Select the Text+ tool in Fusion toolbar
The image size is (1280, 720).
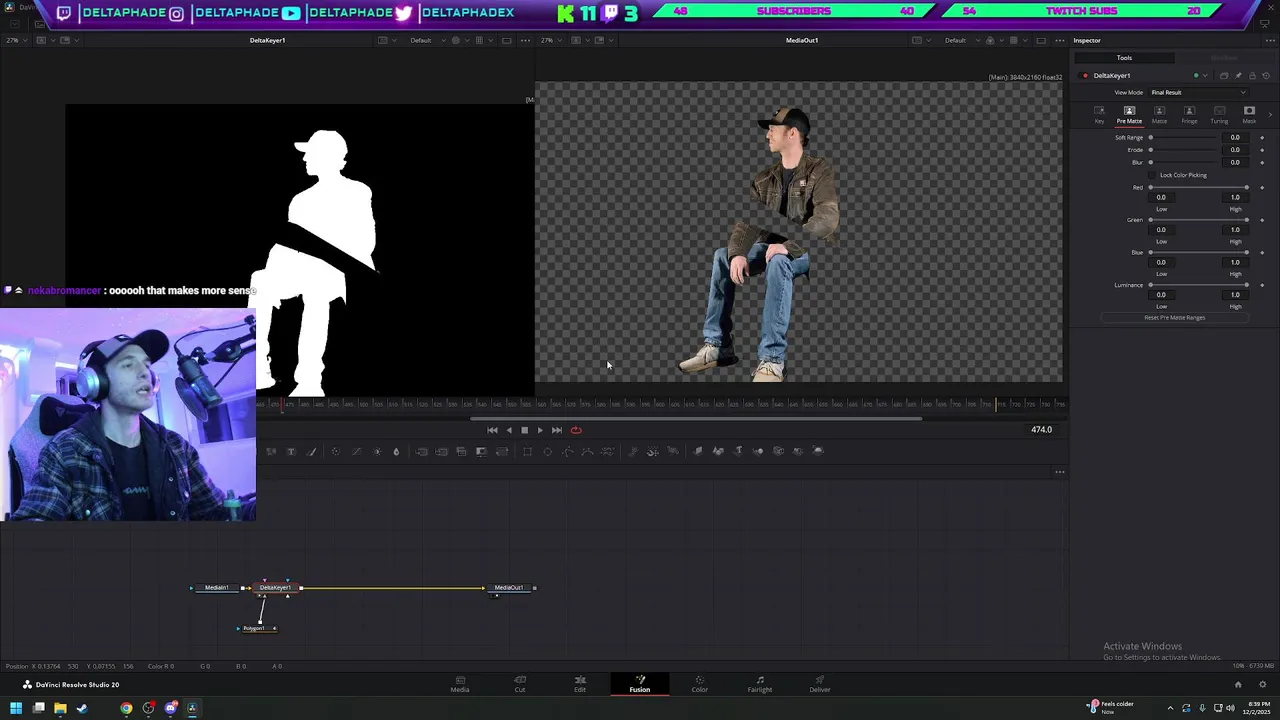tap(291, 451)
